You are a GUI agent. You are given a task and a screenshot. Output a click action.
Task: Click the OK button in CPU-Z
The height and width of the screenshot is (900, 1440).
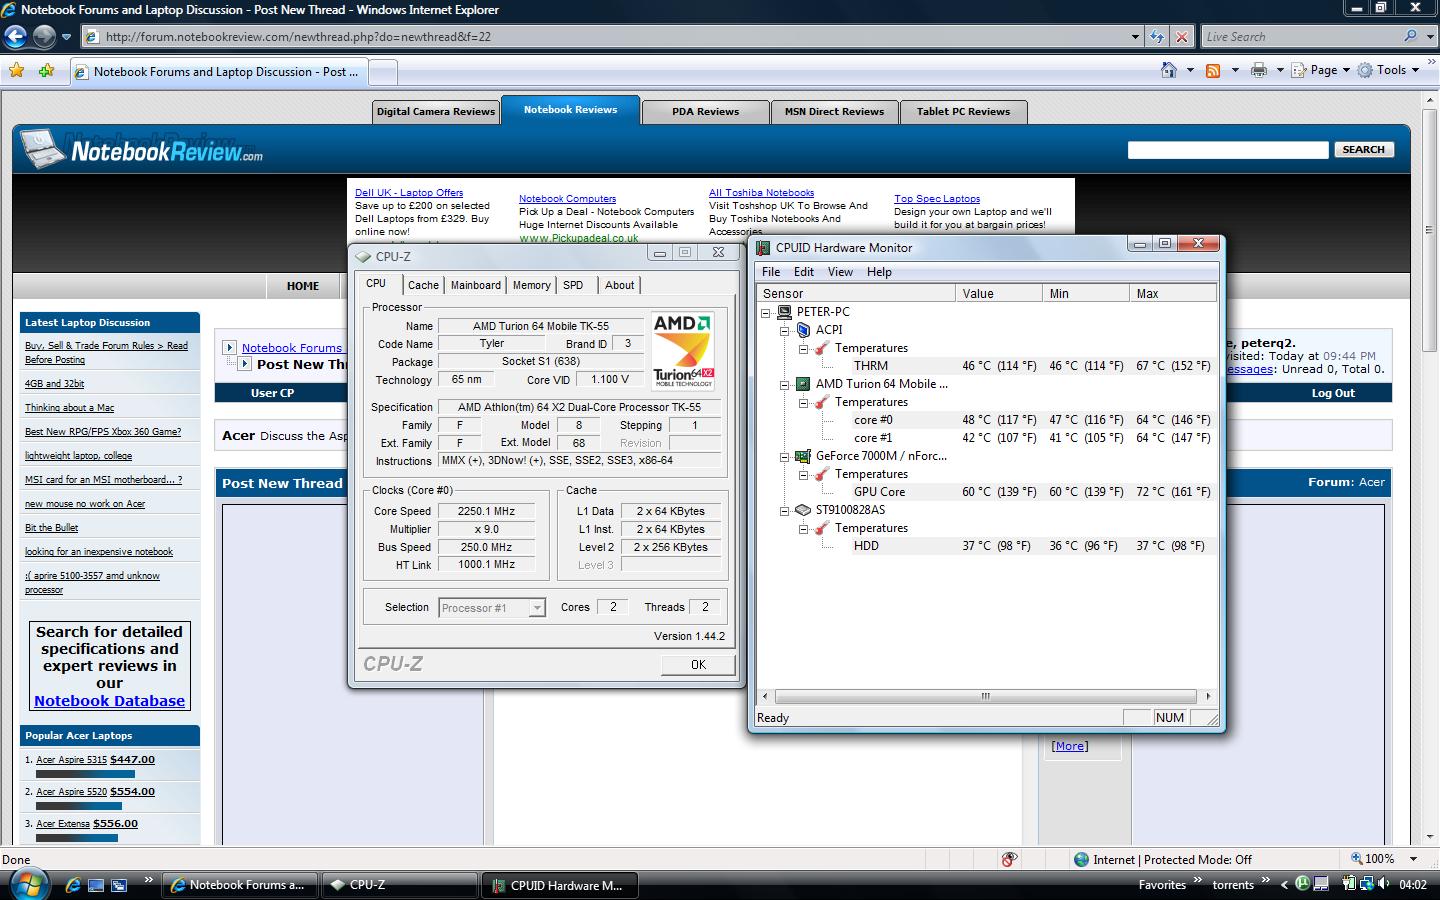point(698,664)
